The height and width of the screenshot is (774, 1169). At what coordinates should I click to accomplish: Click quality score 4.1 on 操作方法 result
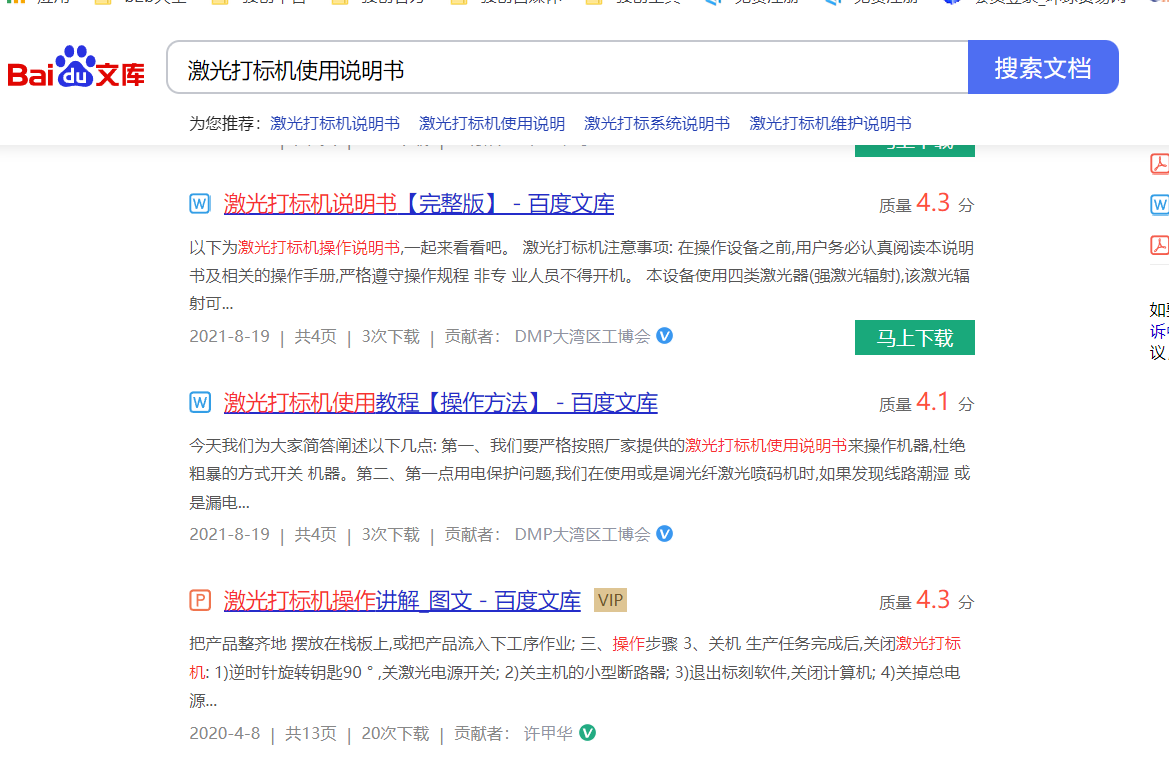point(933,402)
